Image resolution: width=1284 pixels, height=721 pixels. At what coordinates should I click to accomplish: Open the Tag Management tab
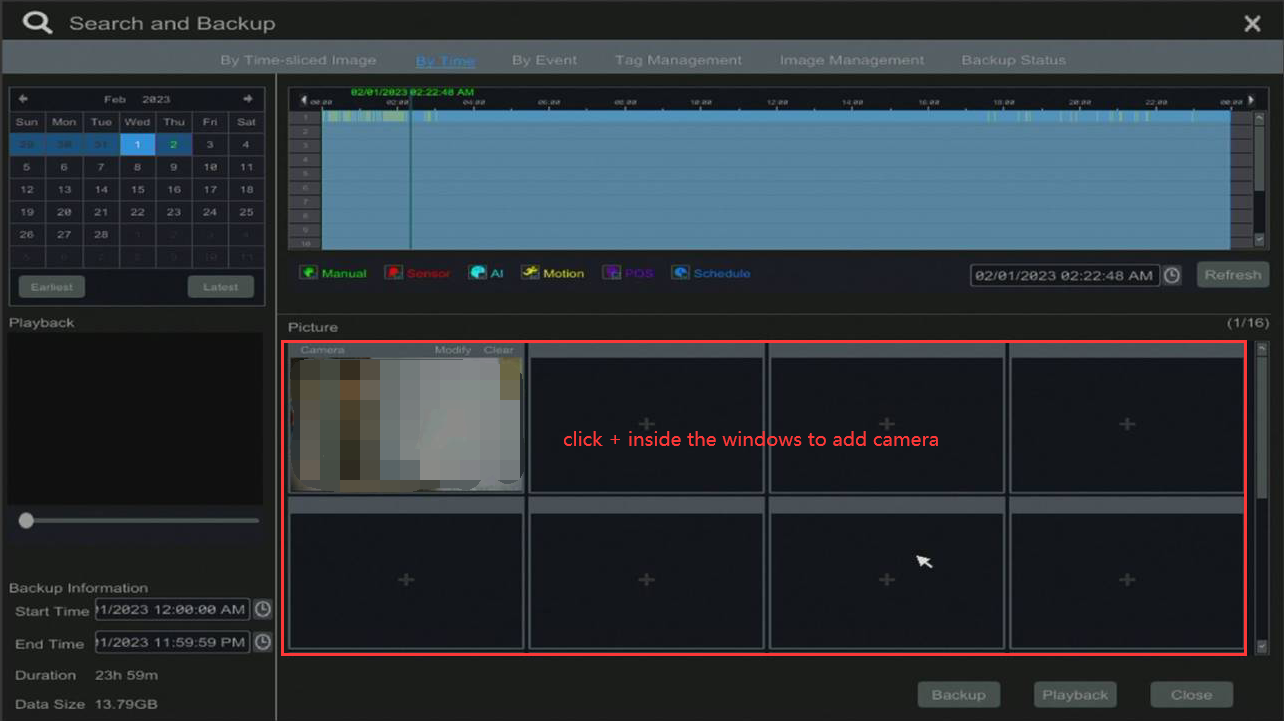pyautogui.click(x=678, y=60)
